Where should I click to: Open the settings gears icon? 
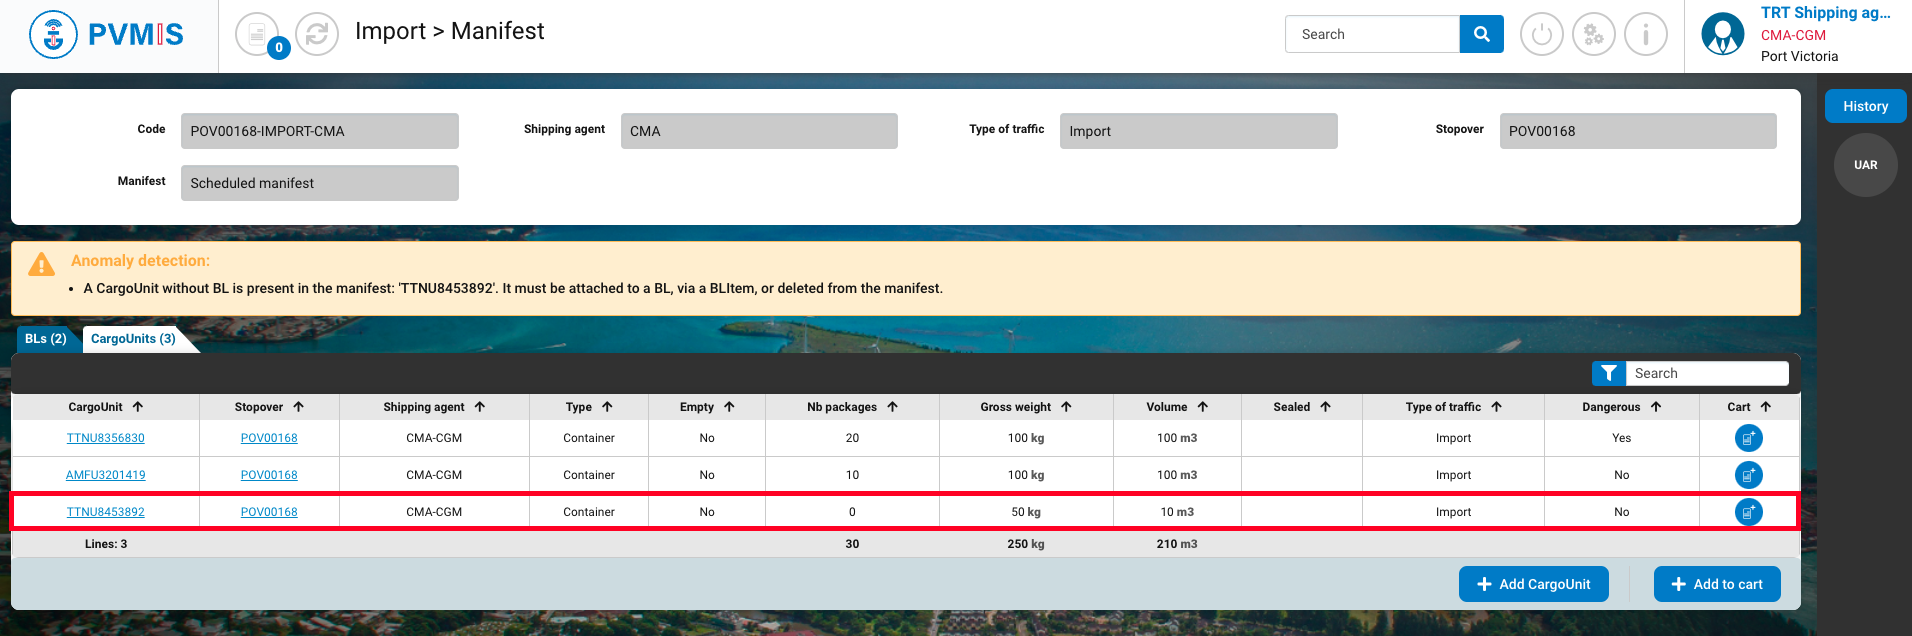[x=1593, y=35]
